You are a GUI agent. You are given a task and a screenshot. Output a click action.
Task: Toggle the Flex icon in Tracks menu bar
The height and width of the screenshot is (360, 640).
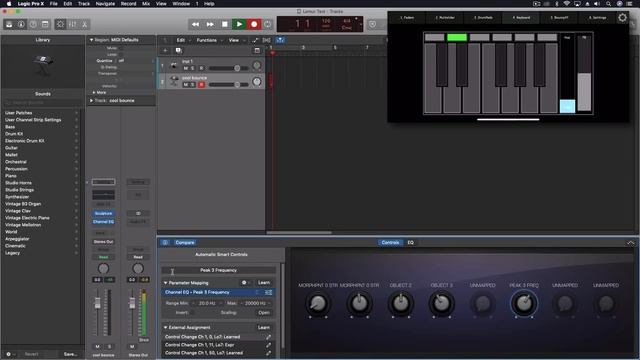[267, 40]
